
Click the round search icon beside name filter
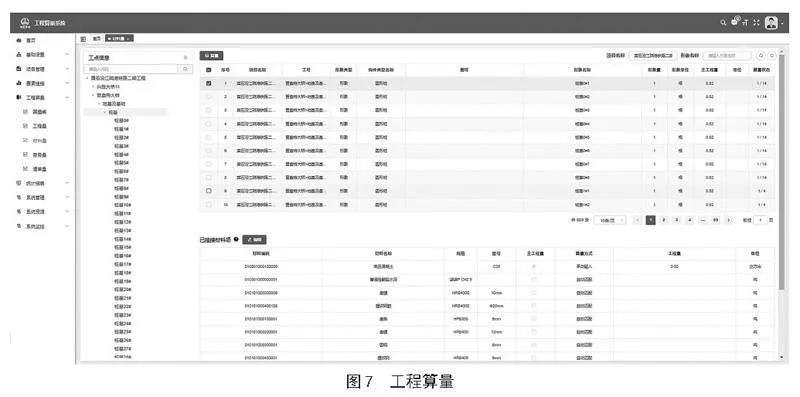(x=761, y=56)
